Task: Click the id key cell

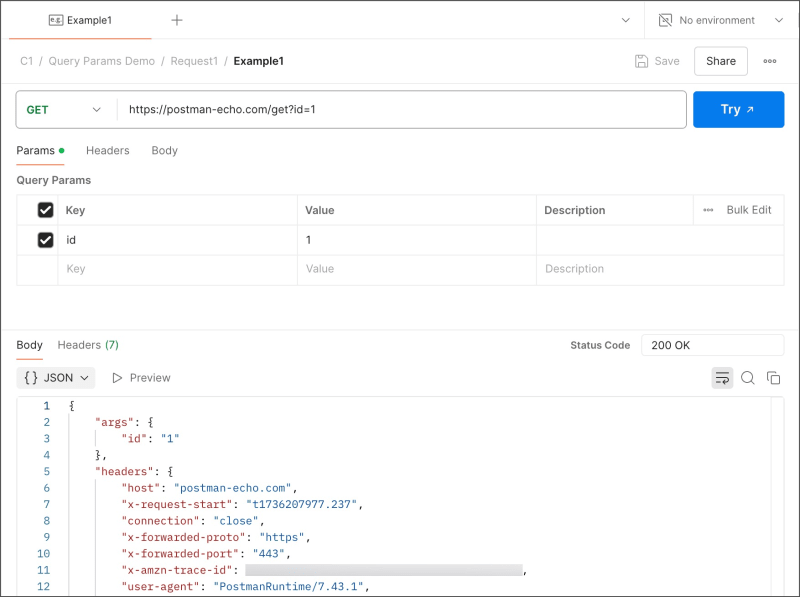Action: 178,240
